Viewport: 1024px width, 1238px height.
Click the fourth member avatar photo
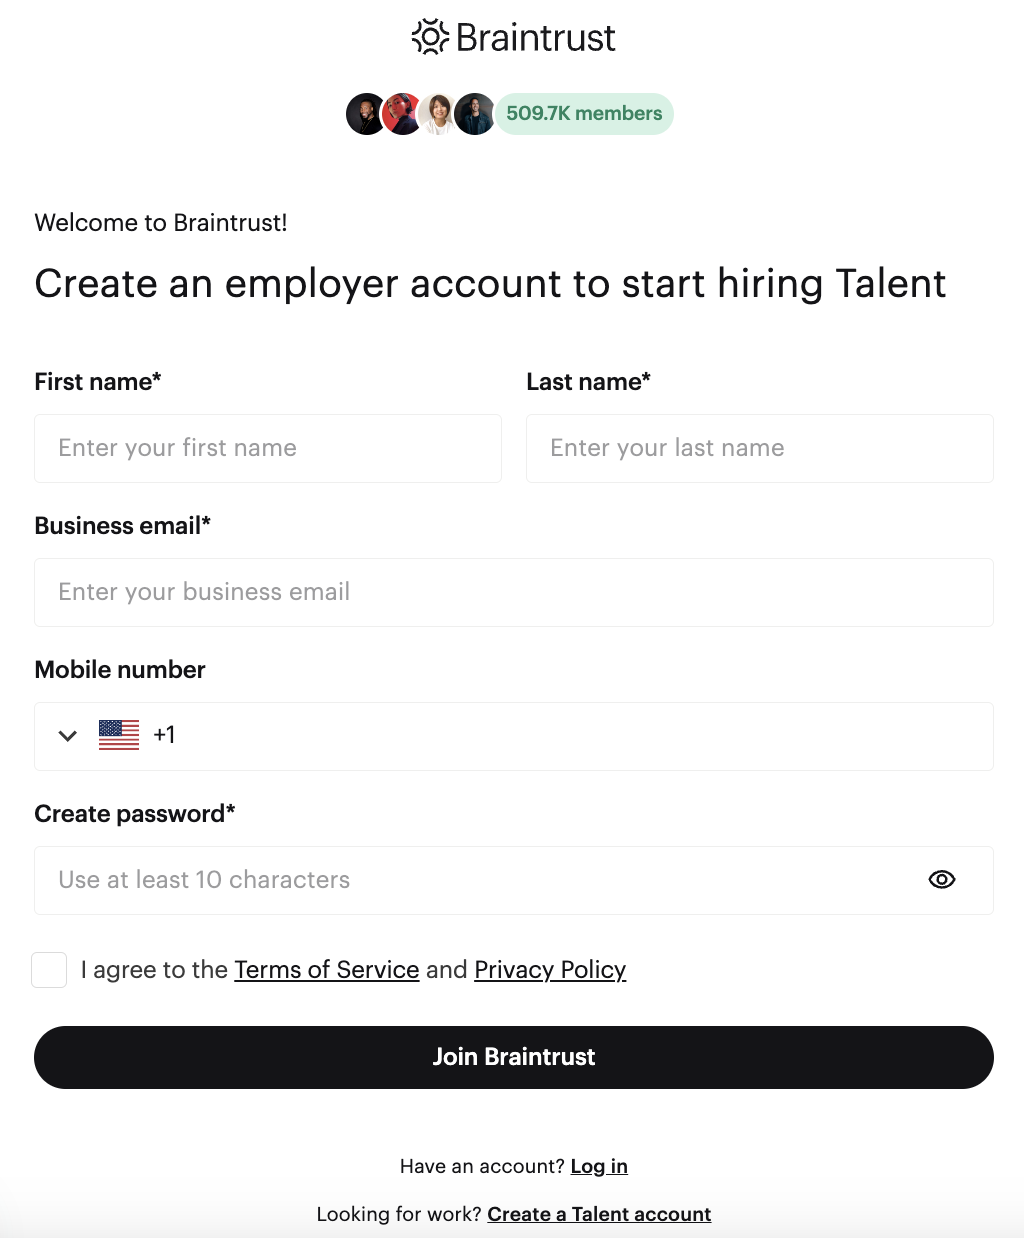[474, 114]
